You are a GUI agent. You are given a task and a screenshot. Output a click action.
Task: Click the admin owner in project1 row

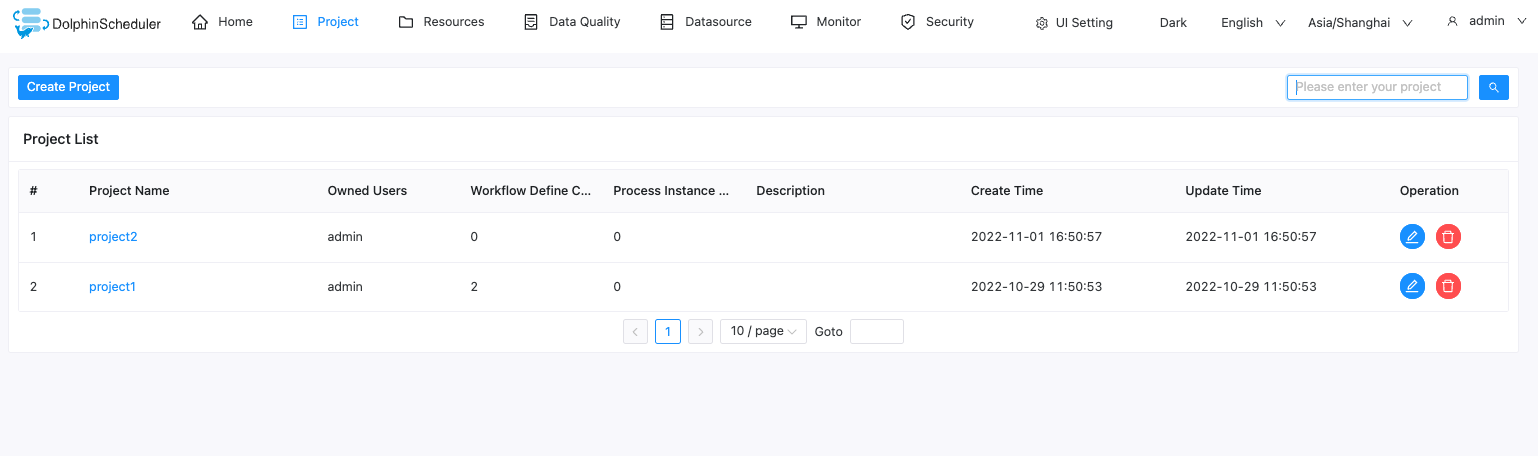coord(345,287)
